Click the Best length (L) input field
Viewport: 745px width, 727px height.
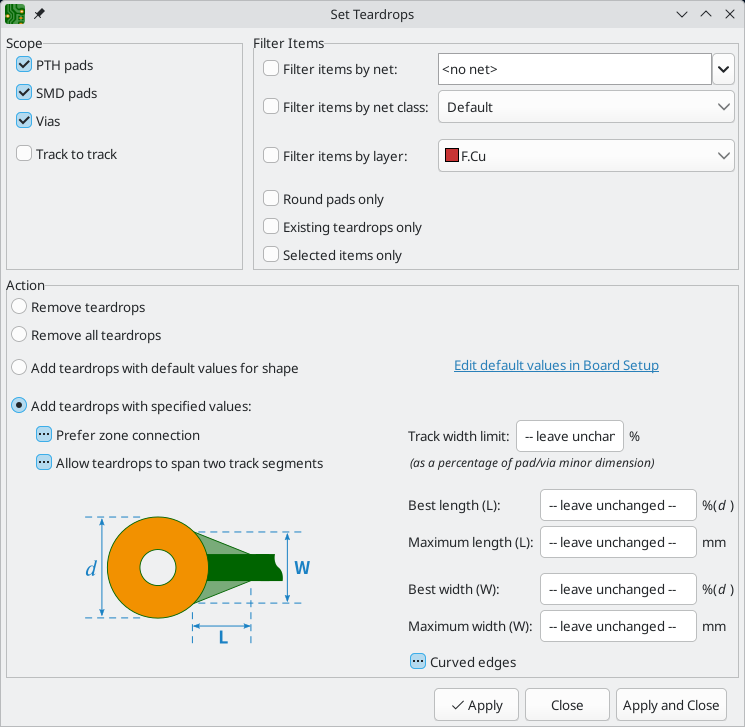[617, 505]
